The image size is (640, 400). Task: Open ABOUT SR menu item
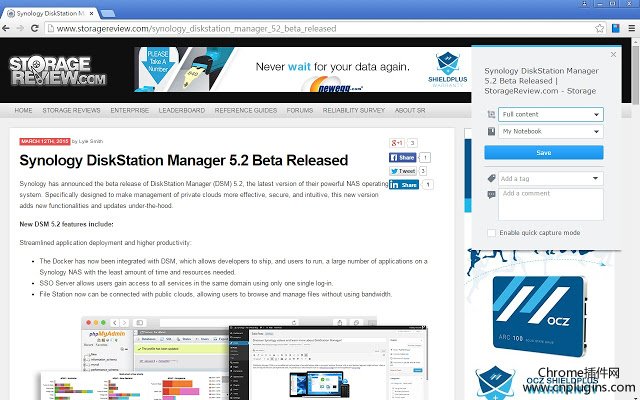pyautogui.click(x=410, y=110)
